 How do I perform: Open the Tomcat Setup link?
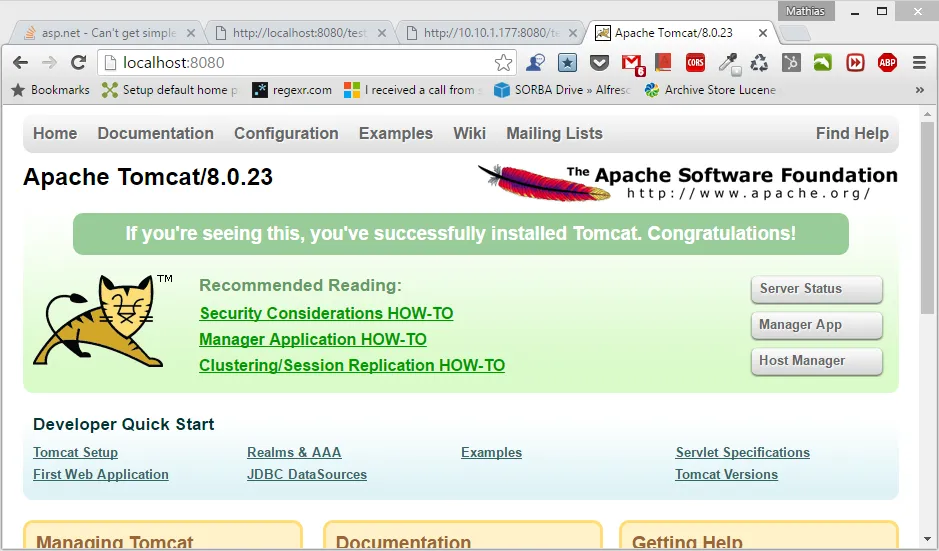75,453
